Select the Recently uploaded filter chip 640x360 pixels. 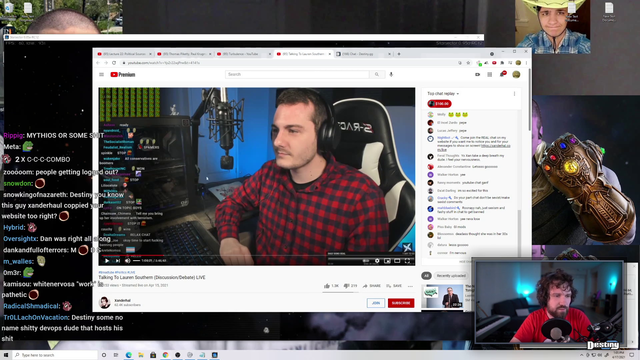[x=451, y=276]
